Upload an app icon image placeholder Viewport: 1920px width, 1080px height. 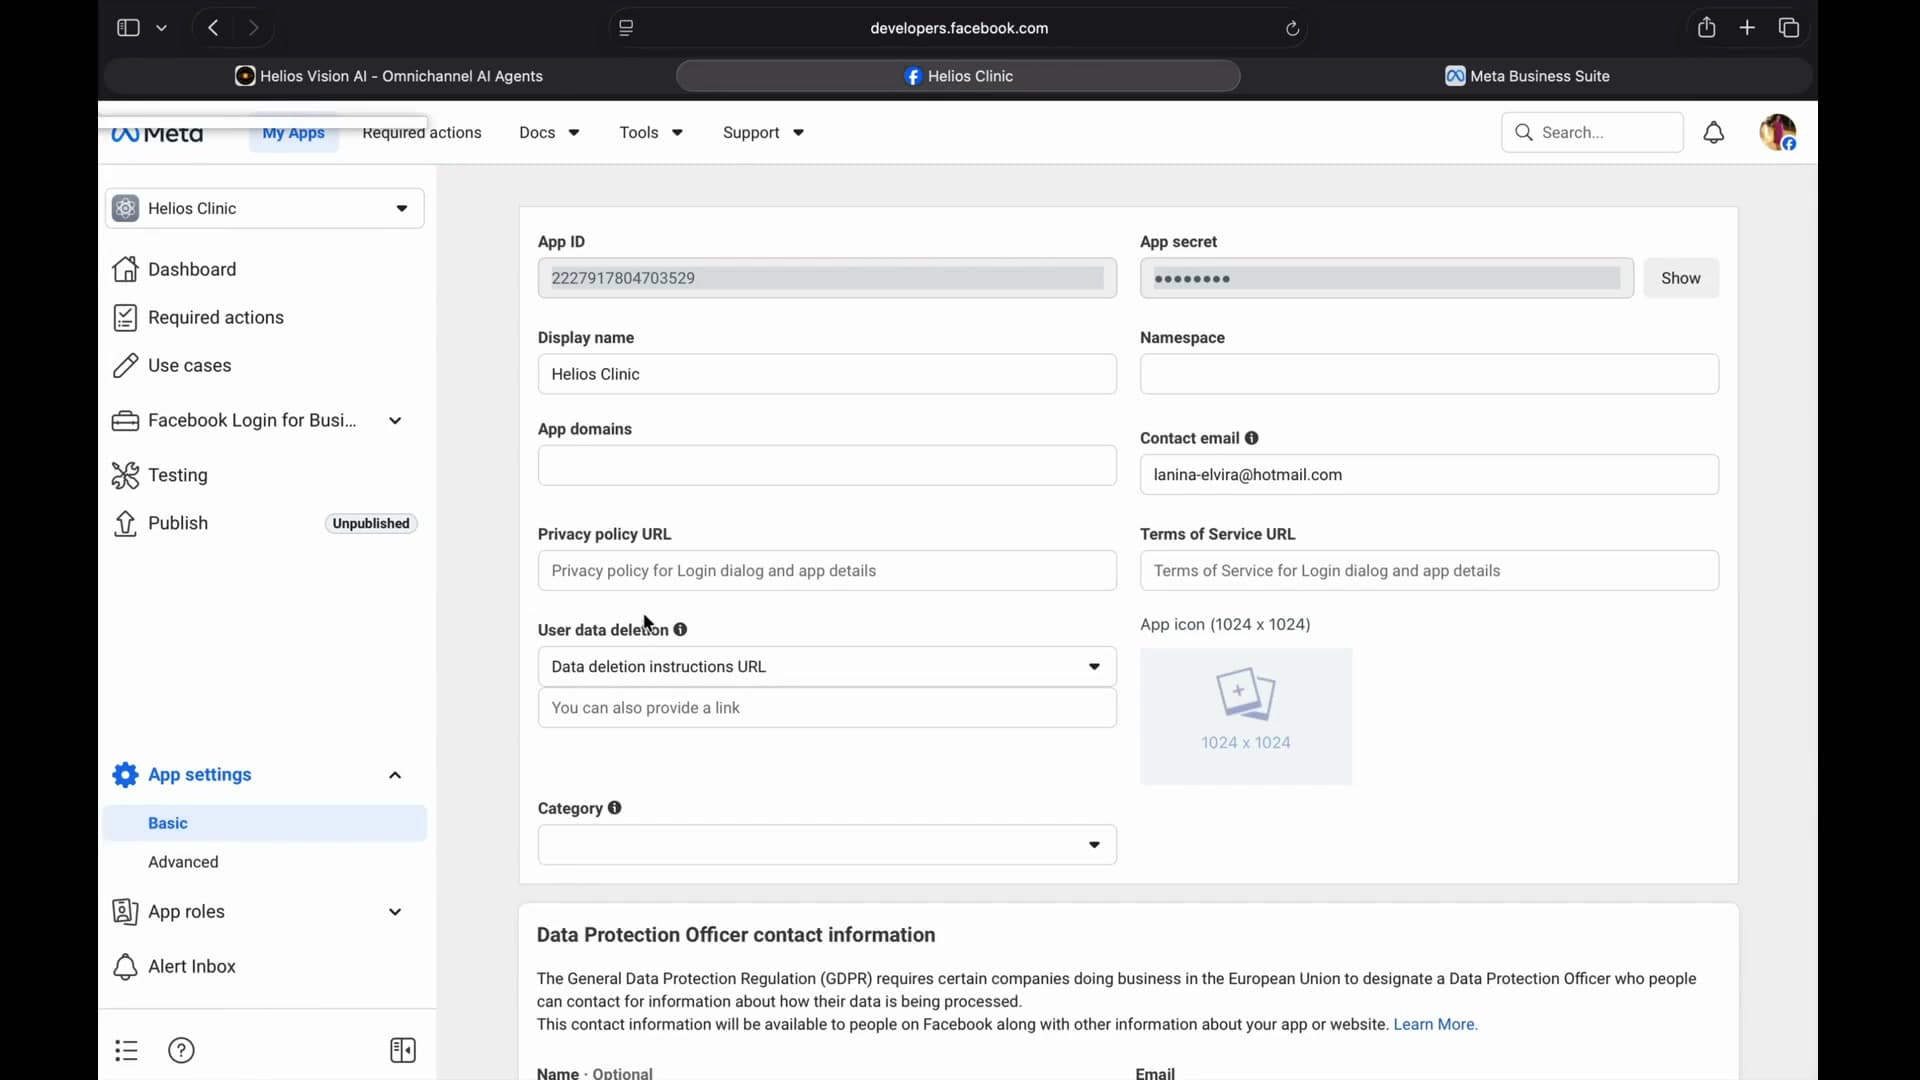1246,717
